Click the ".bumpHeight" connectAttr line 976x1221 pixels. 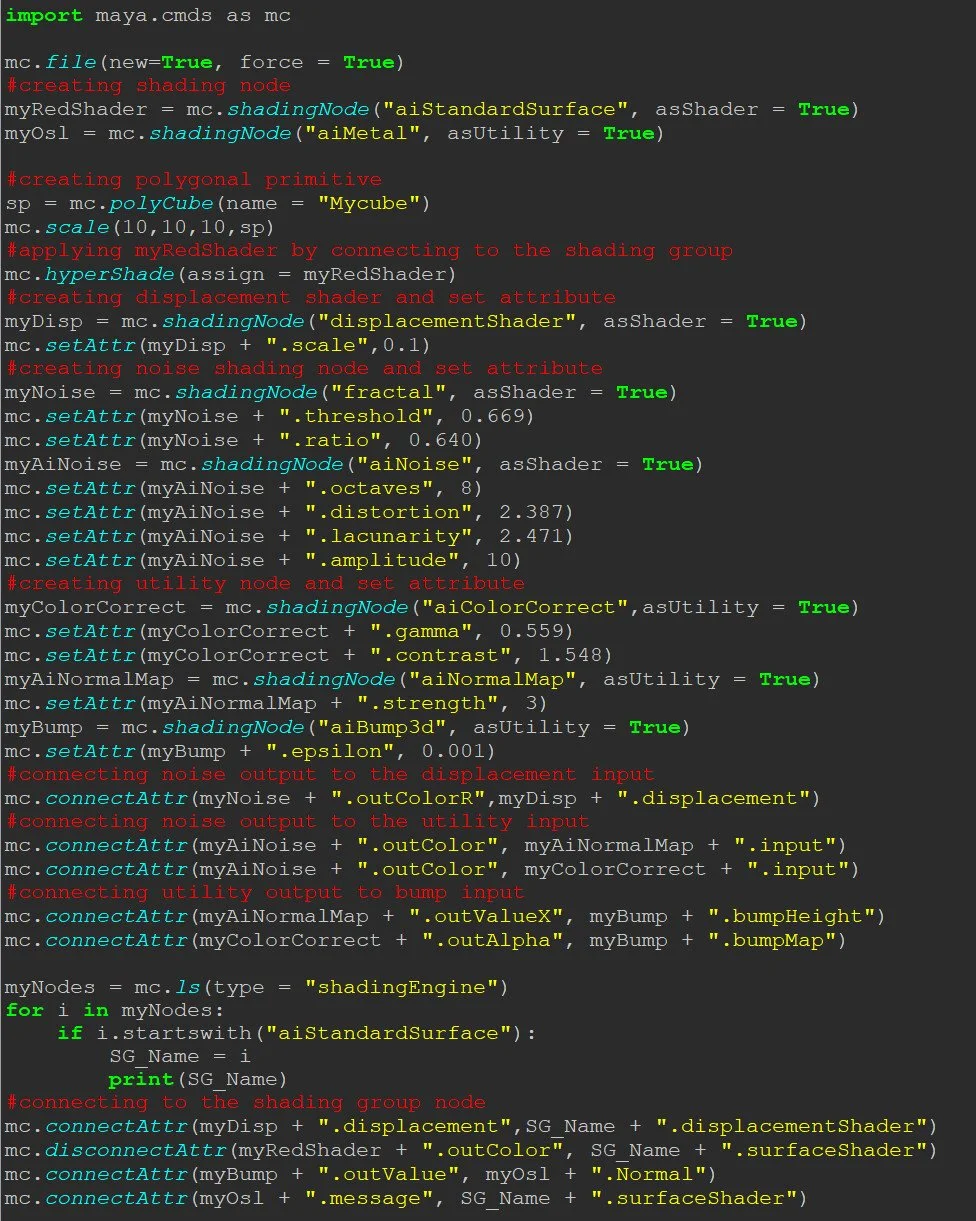click(445, 917)
